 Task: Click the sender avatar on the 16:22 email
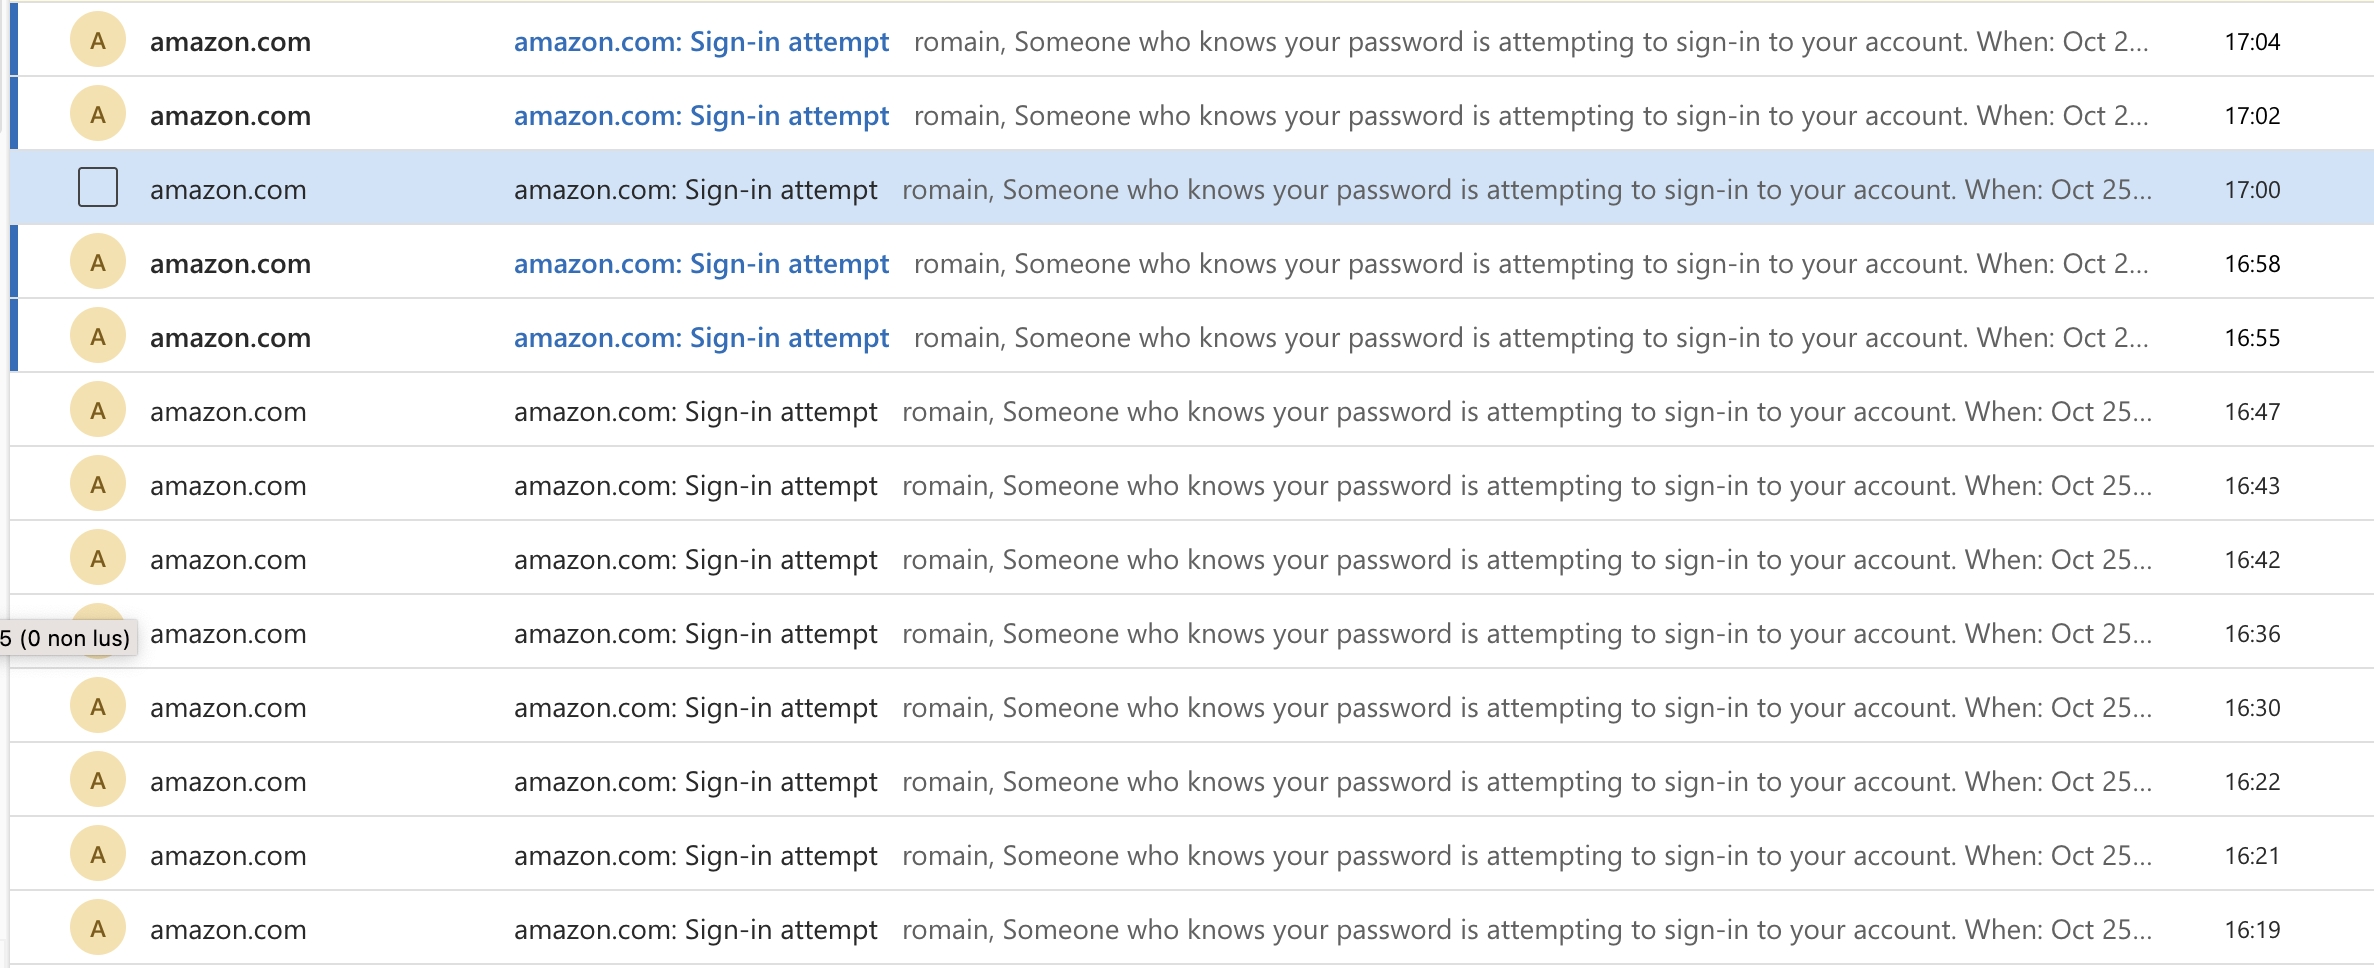click(x=98, y=781)
